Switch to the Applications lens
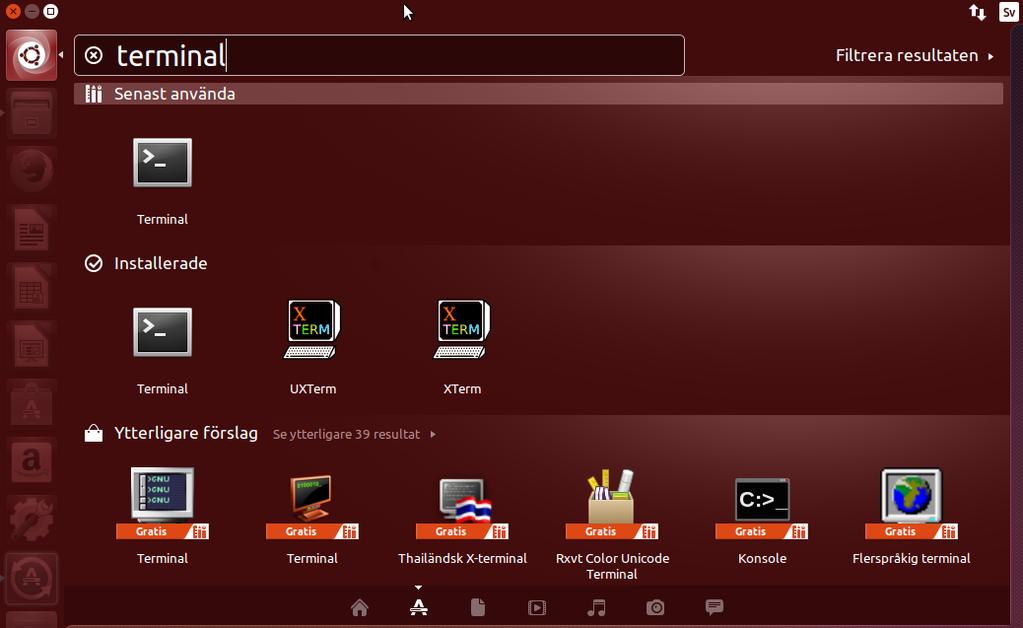 pyautogui.click(x=419, y=608)
